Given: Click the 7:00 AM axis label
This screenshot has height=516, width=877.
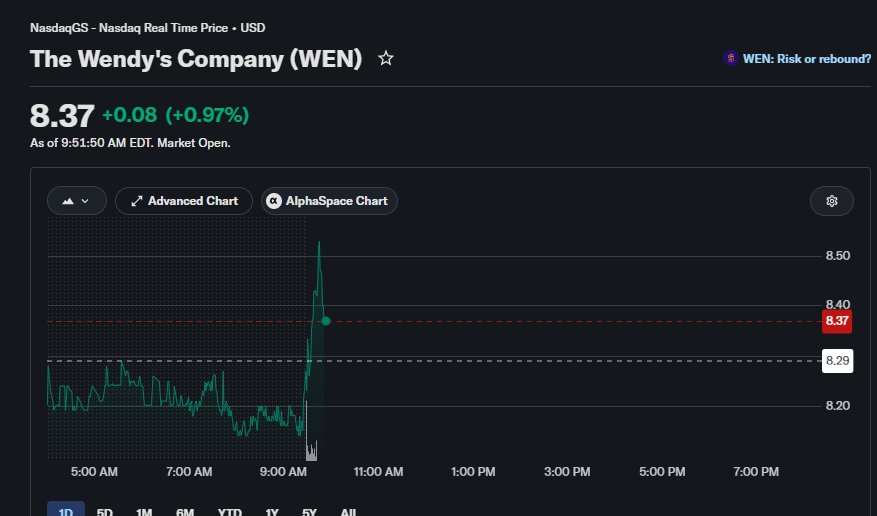Looking at the screenshot, I should 189,472.
